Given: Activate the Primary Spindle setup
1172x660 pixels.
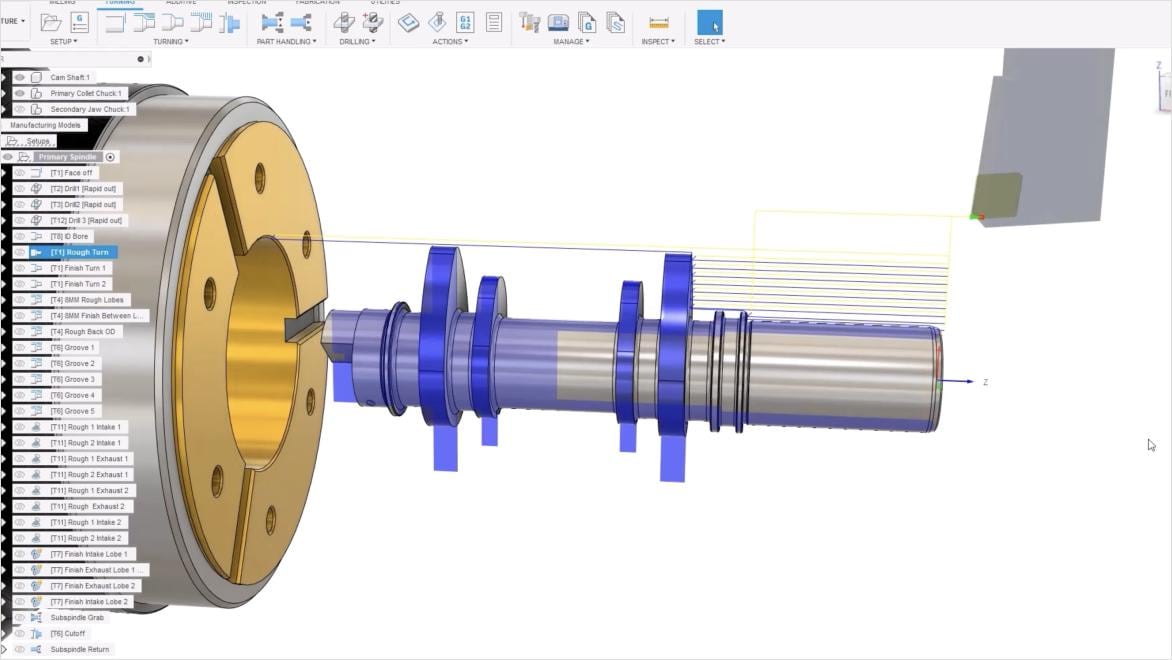Looking at the screenshot, I should [x=67, y=157].
